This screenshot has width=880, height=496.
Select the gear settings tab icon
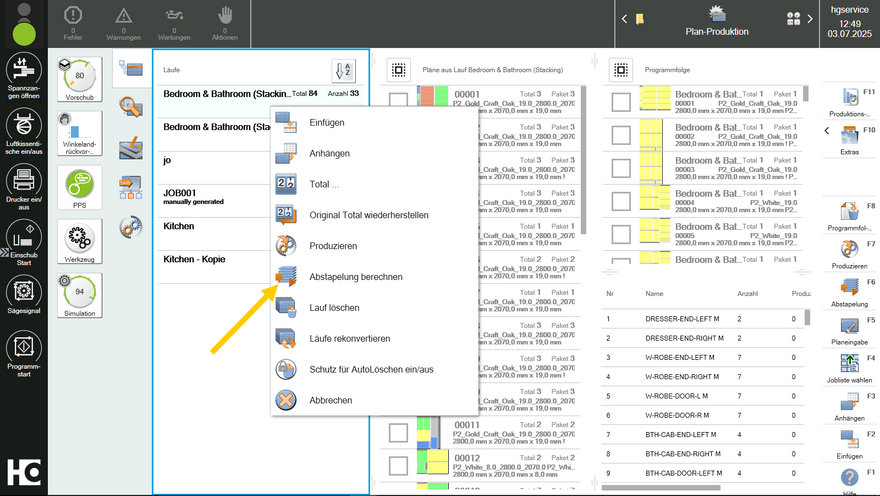point(131,227)
